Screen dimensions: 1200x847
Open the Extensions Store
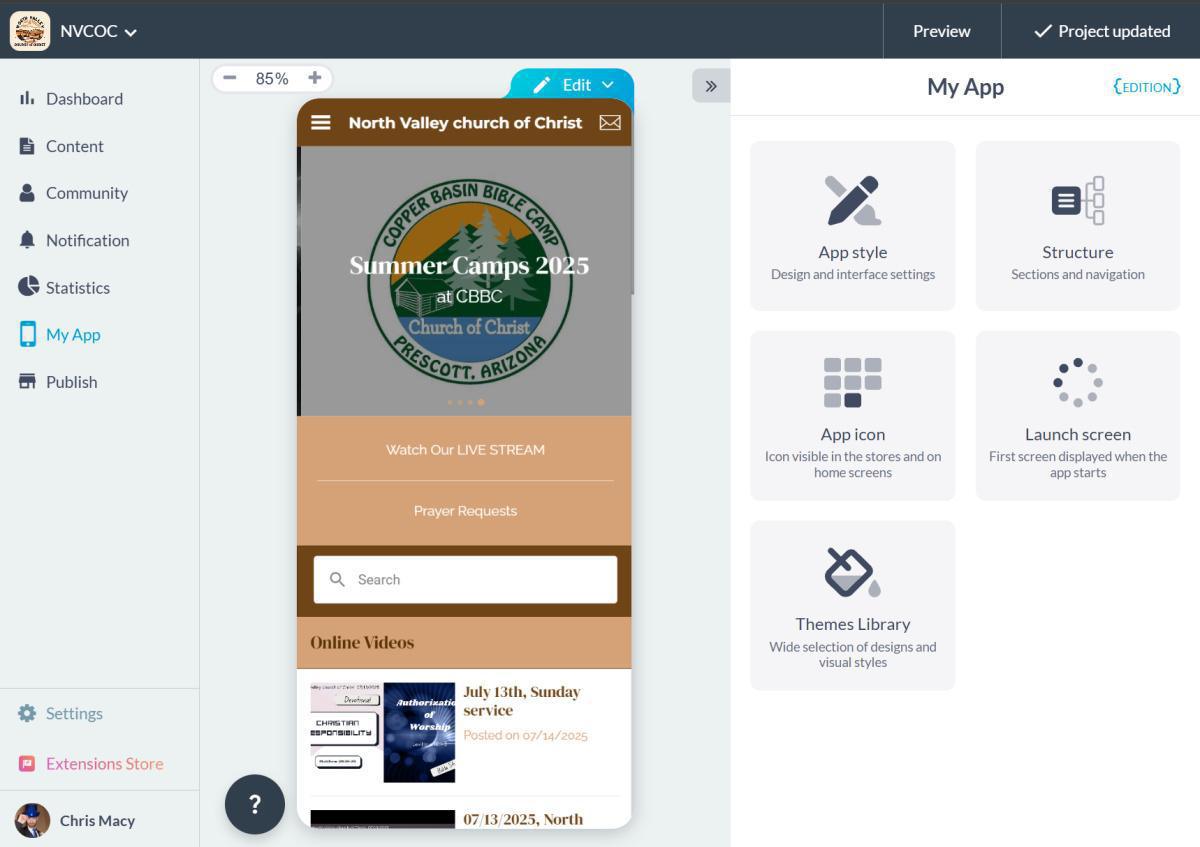(x=104, y=763)
